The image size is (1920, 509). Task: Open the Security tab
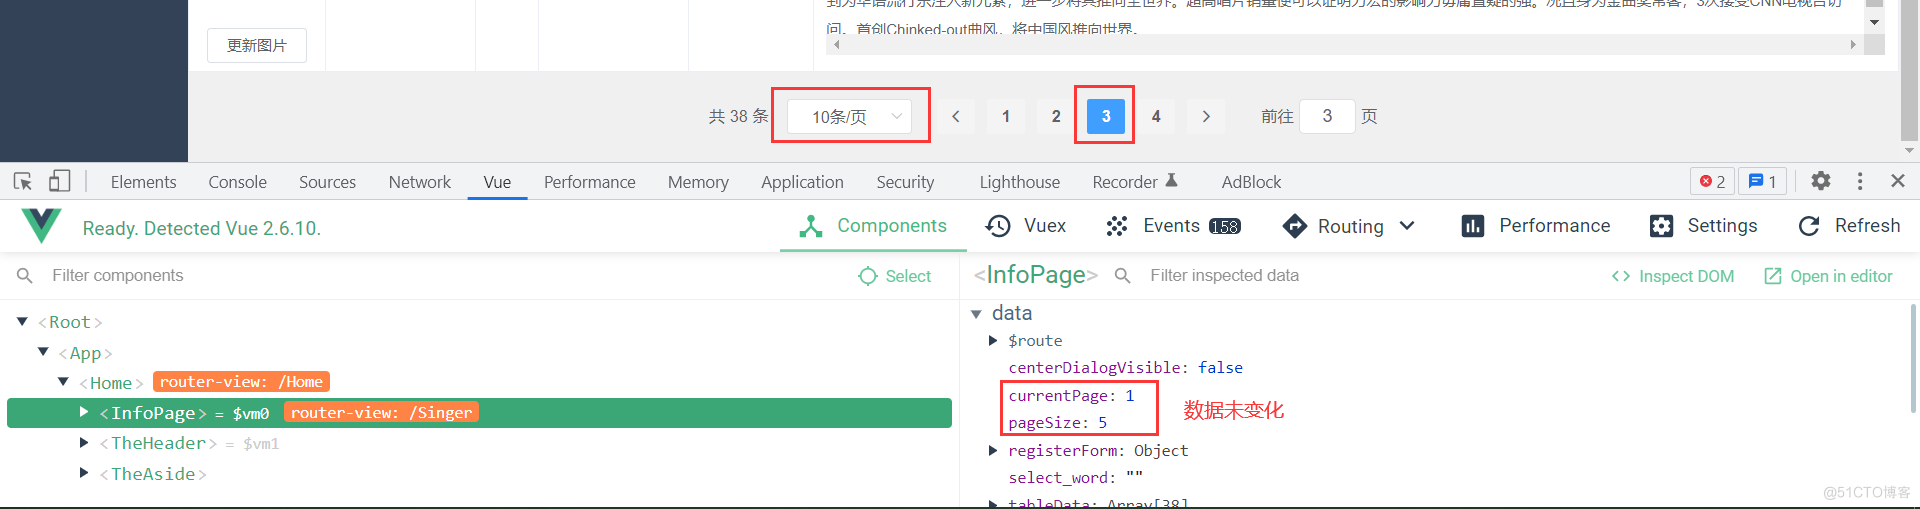click(905, 182)
